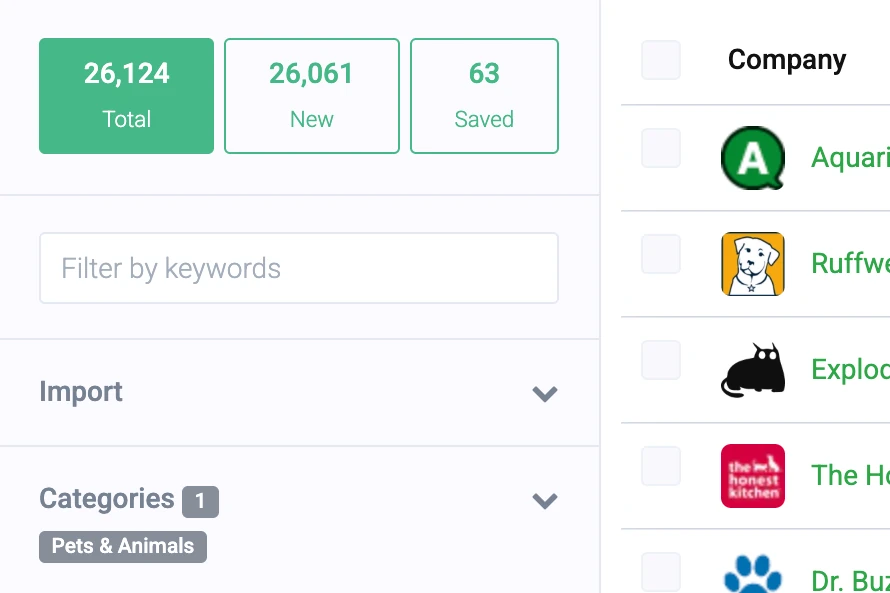
Task: Click the Pets & Animals category tag
Action: pos(123,547)
